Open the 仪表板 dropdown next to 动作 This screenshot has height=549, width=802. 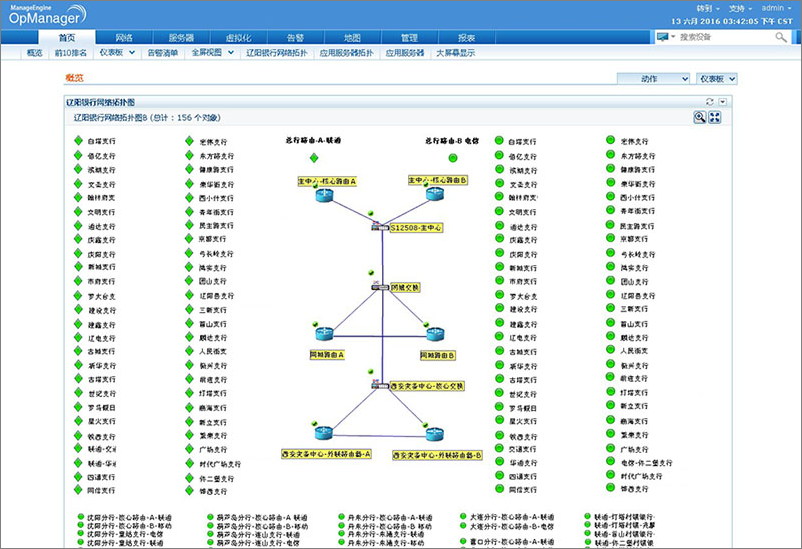(x=717, y=79)
